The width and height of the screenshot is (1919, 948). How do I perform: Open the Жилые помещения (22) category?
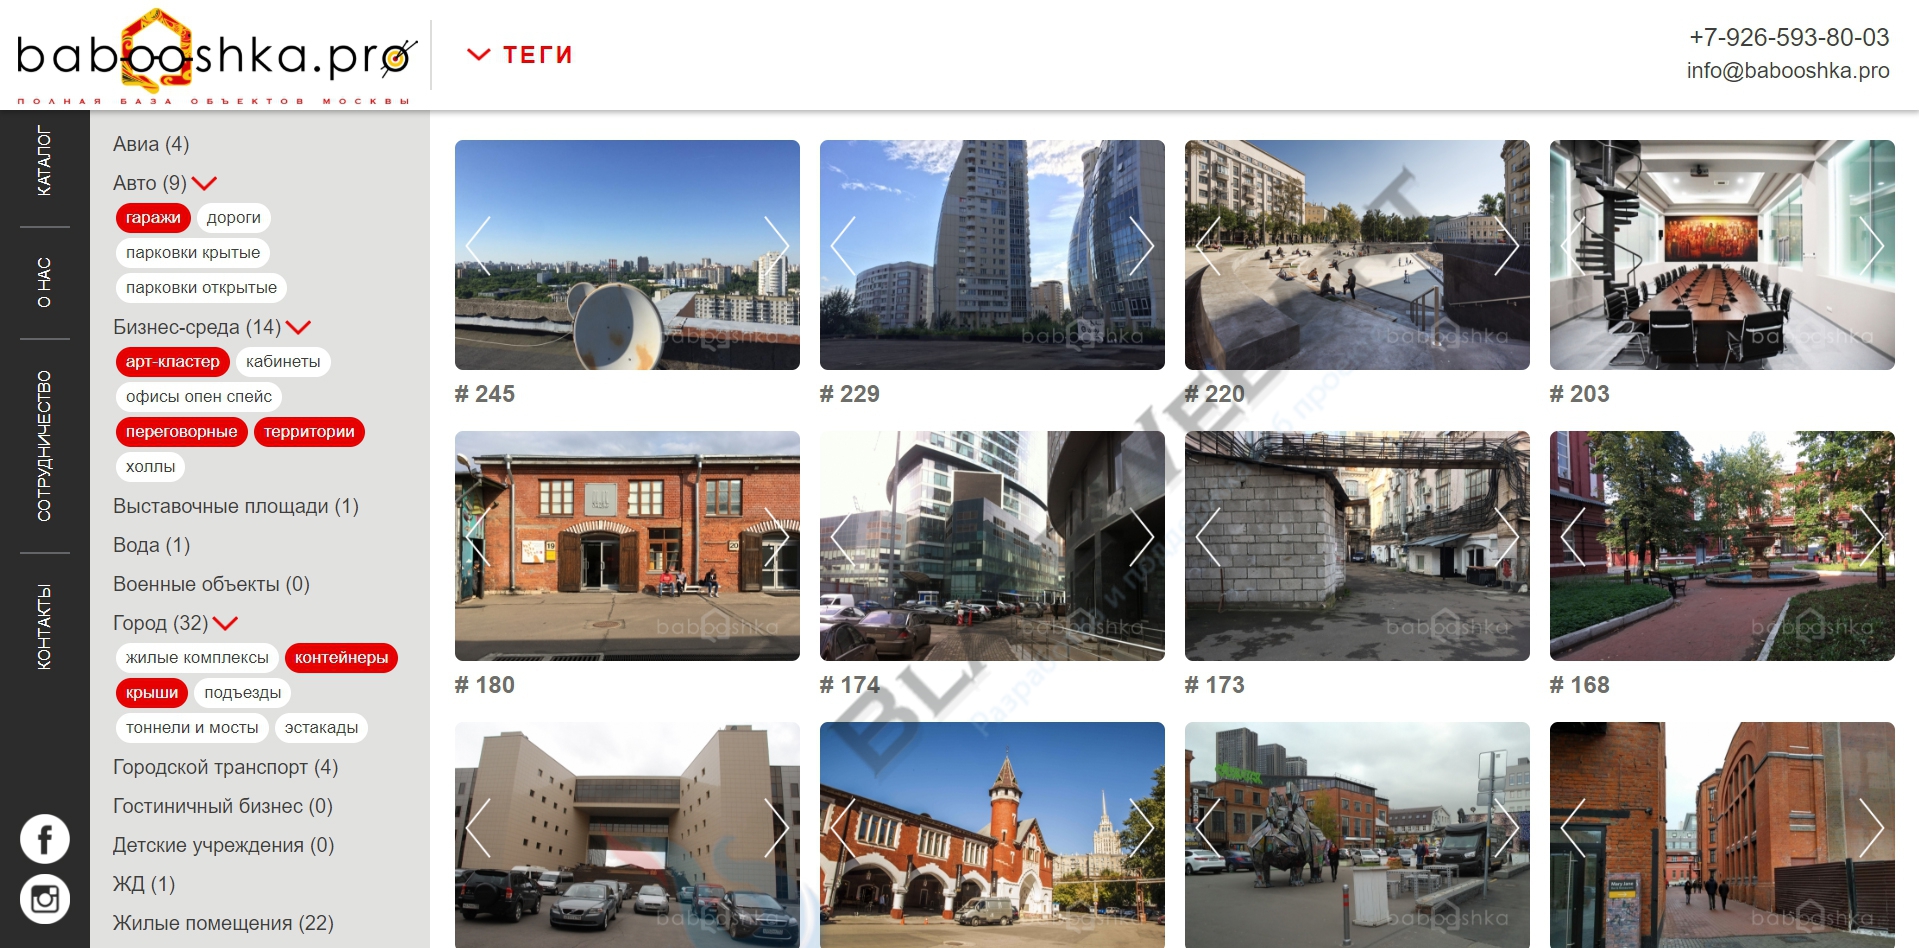pos(223,923)
